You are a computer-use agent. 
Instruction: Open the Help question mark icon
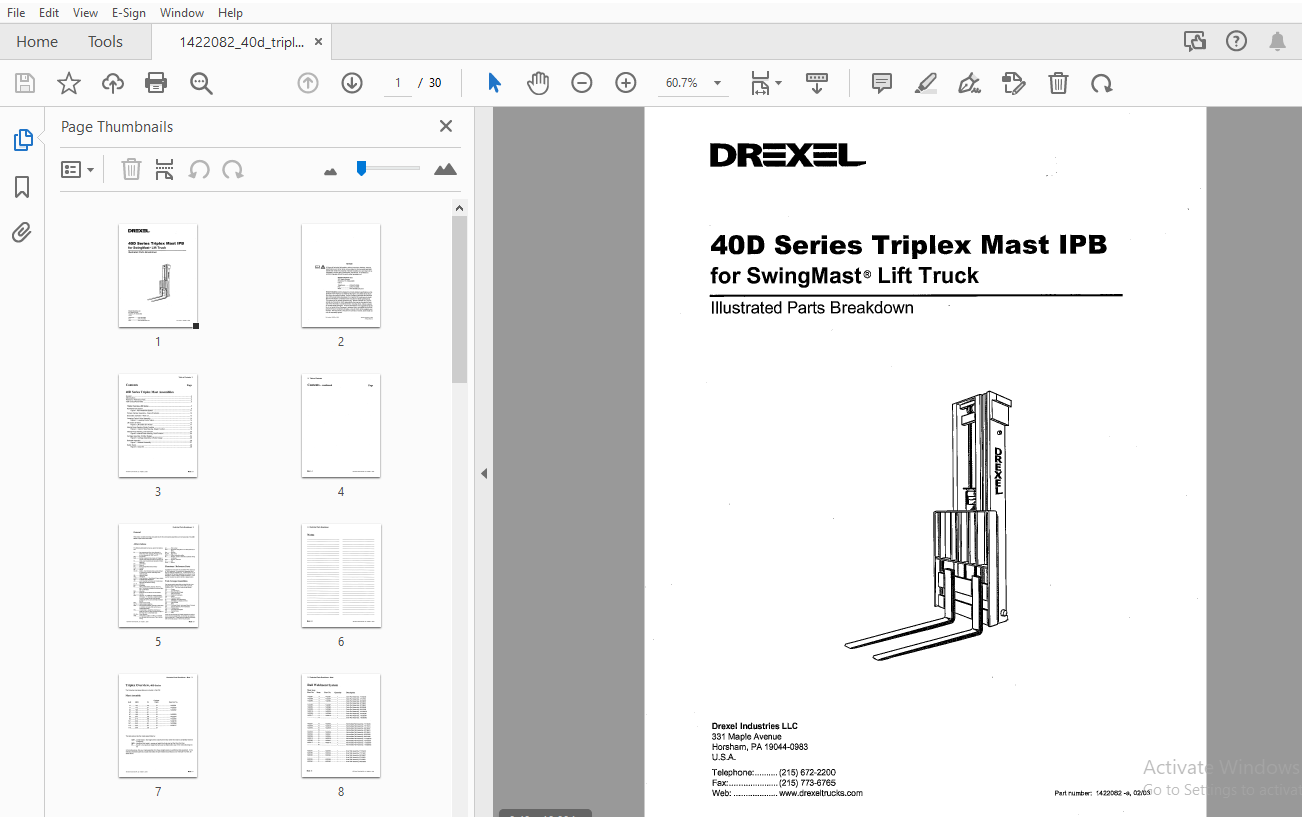1237,41
